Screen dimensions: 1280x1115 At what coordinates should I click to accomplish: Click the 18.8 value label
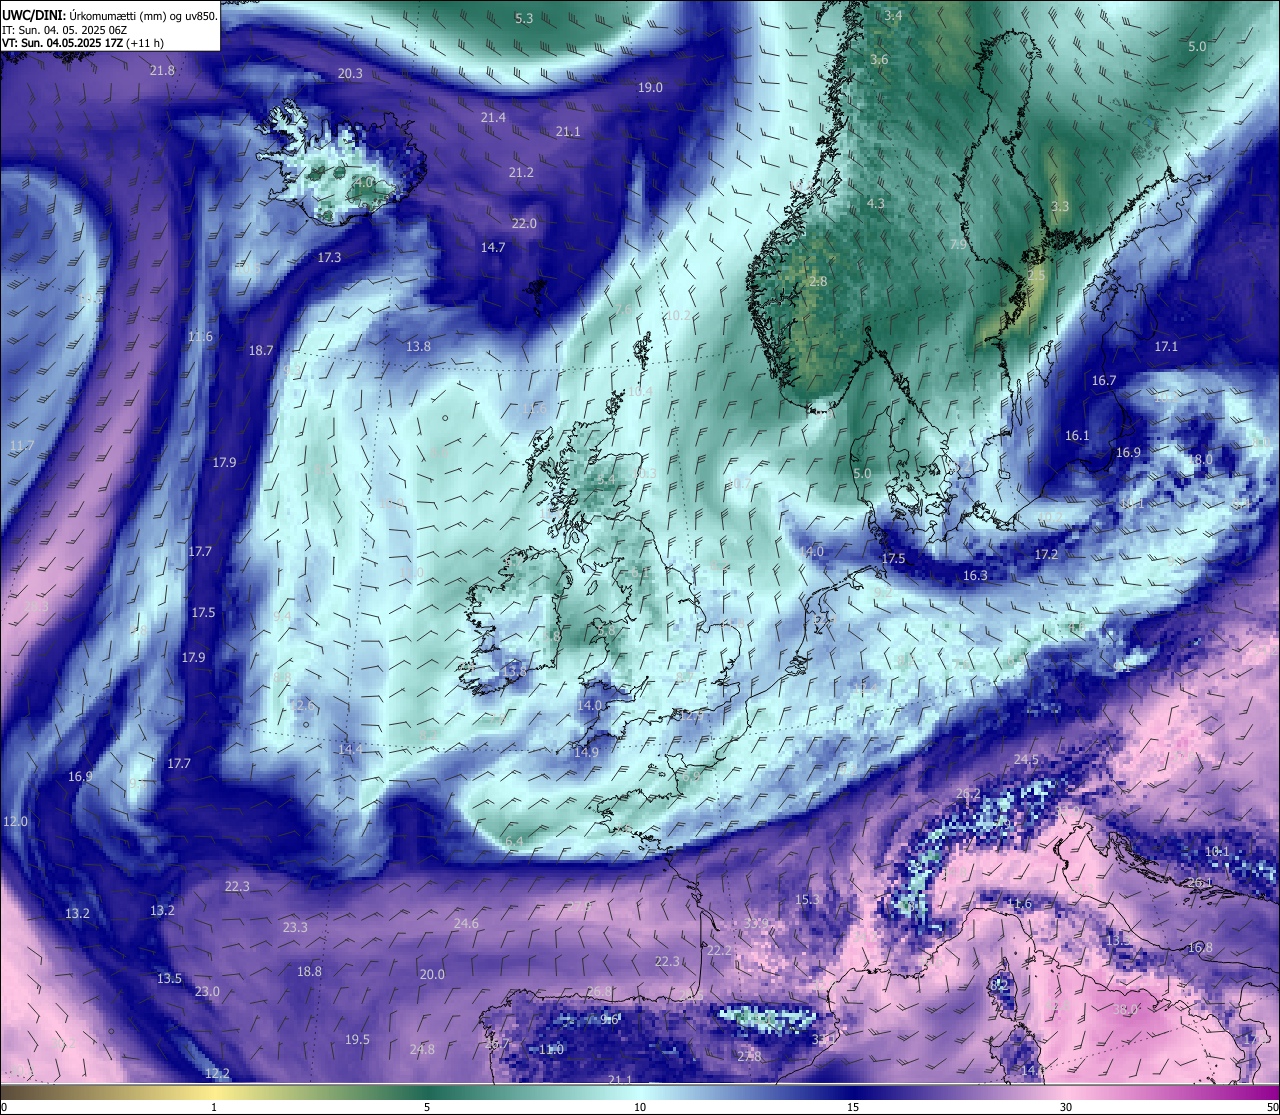pyautogui.click(x=309, y=972)
